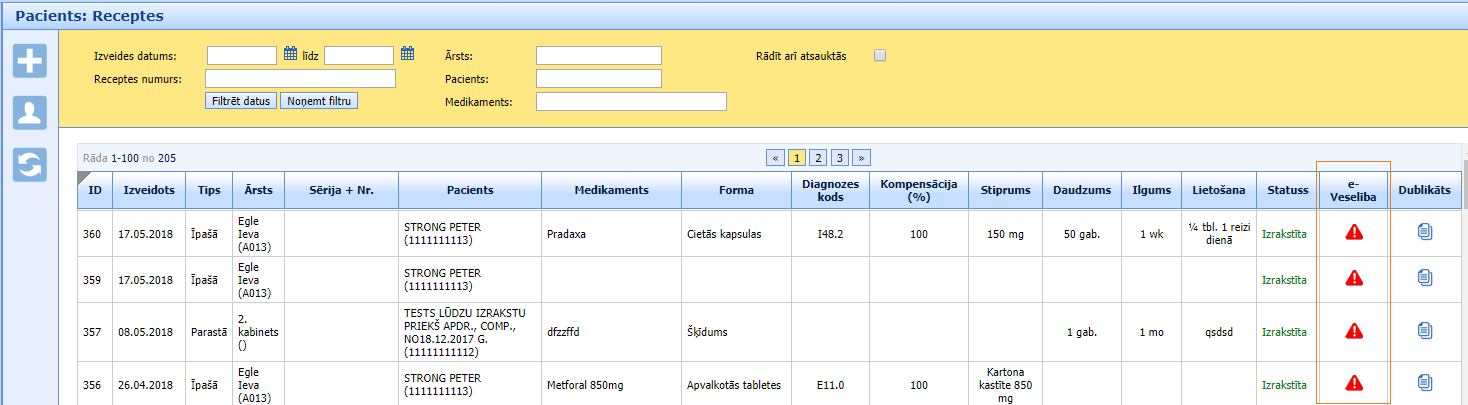Open the patient profile icon in sidebar
This screenshot has width=1468, height=405.
pyautogui.click(x=30, y=113)
